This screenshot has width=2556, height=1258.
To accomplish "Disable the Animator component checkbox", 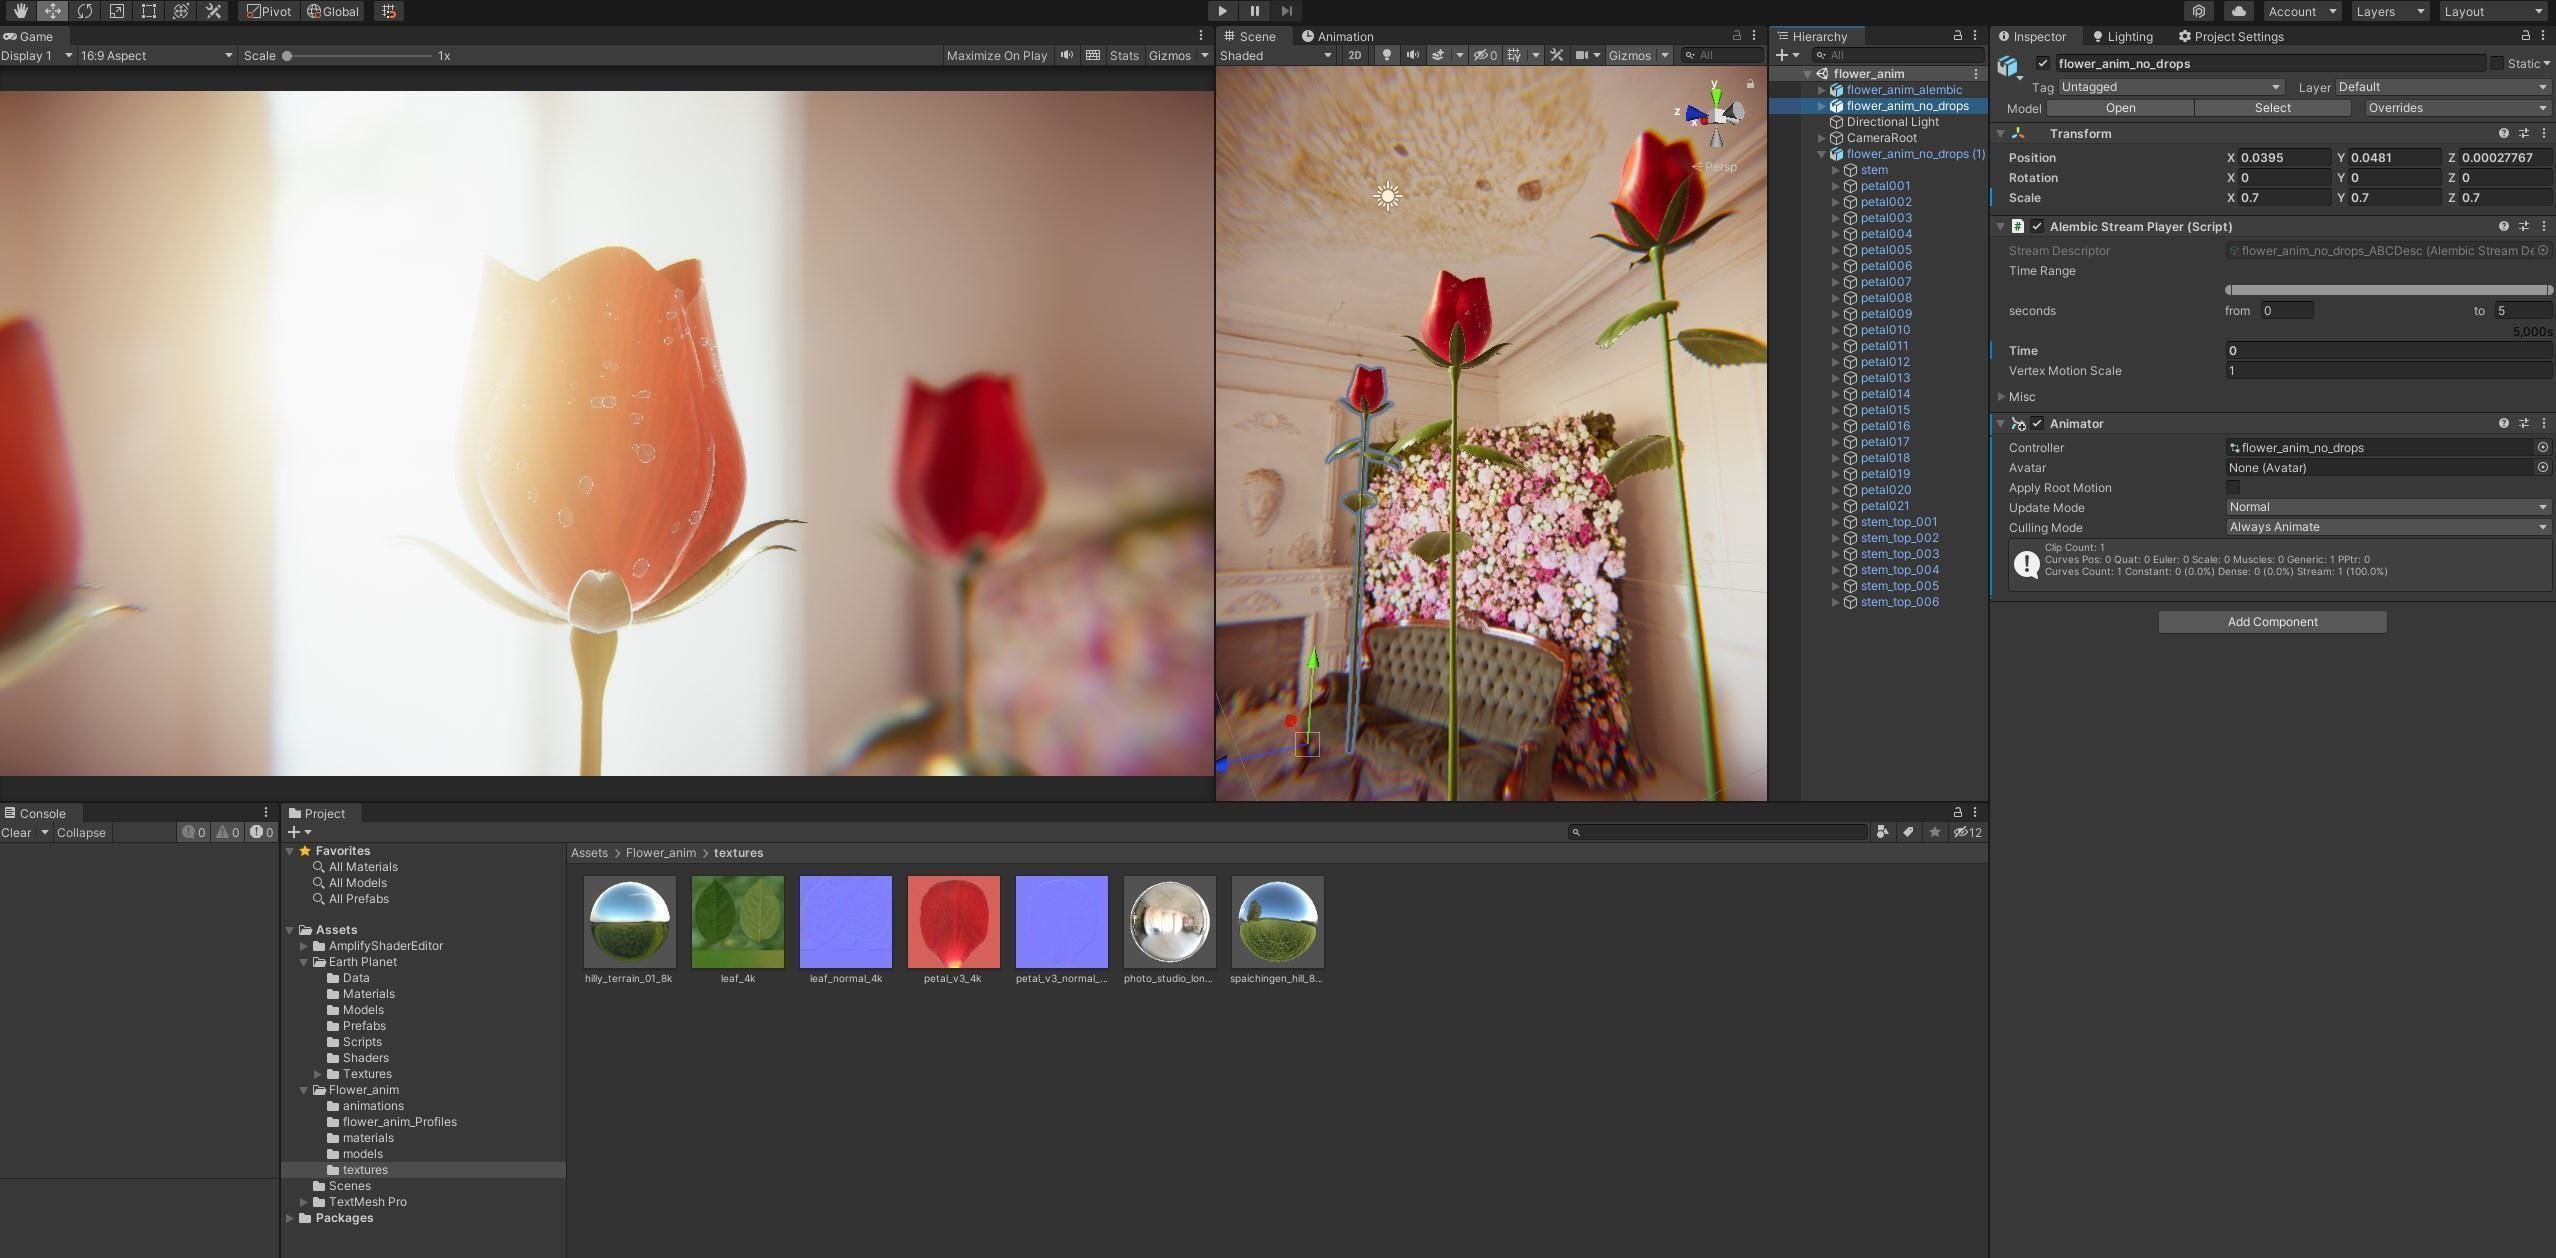I will point(2036,424).
